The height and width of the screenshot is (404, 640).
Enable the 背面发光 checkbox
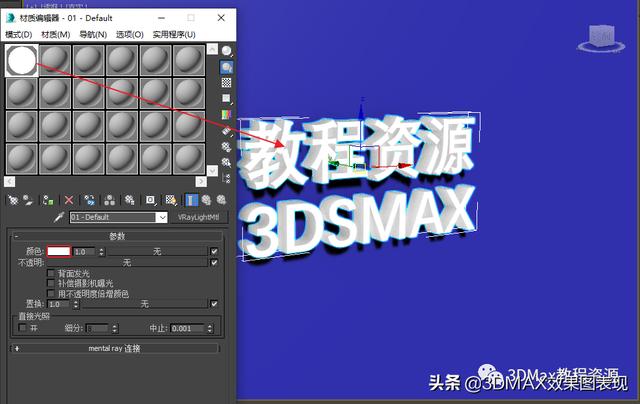(x=51, y=273)
